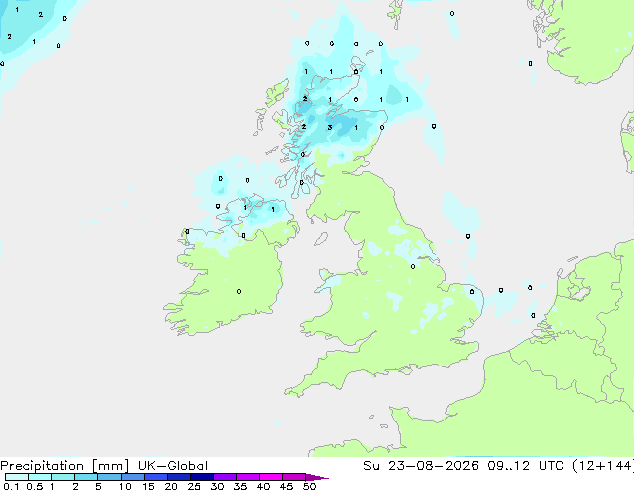634x490 pixels.
Task: Click the above-50 arrow tip of legend
Action: pos(317,477)
